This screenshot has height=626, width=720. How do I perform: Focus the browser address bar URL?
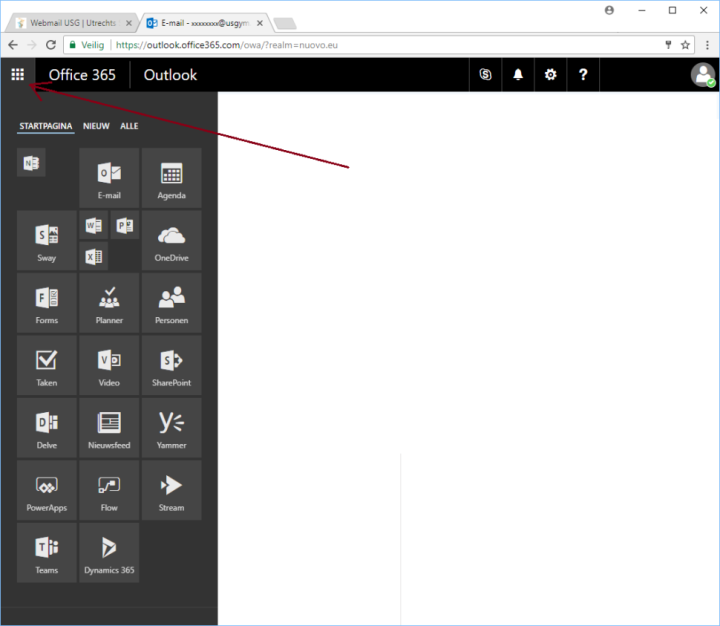227,45
